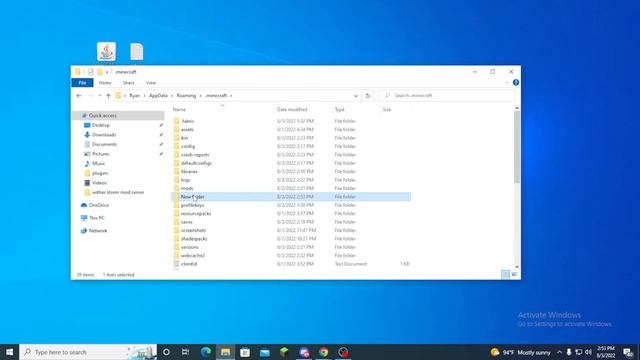Open the Java icon on the desktop
The height and width of the screenshot is (360, 640).
pos(106,52)
